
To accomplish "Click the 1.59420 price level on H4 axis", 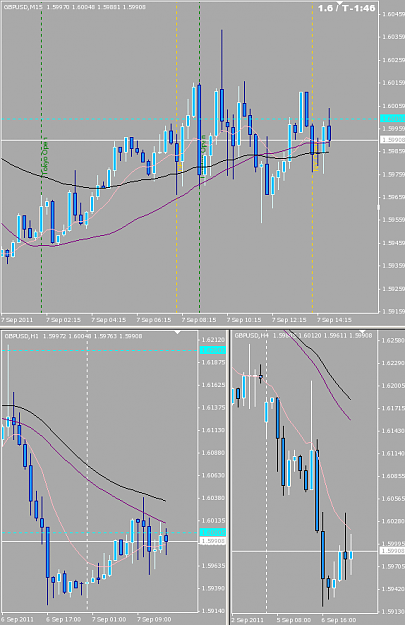I will (393, 589).
